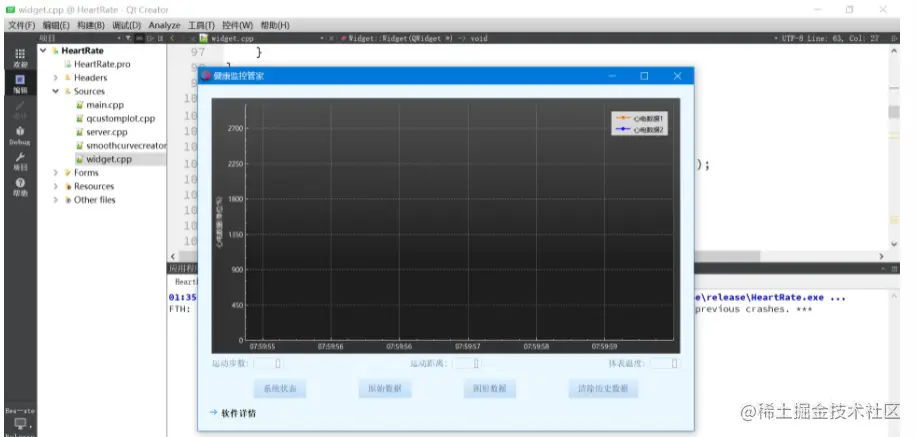Open the 帮助(H) menu
Viewport: 916px width, 437px height.
pos(275,25)
